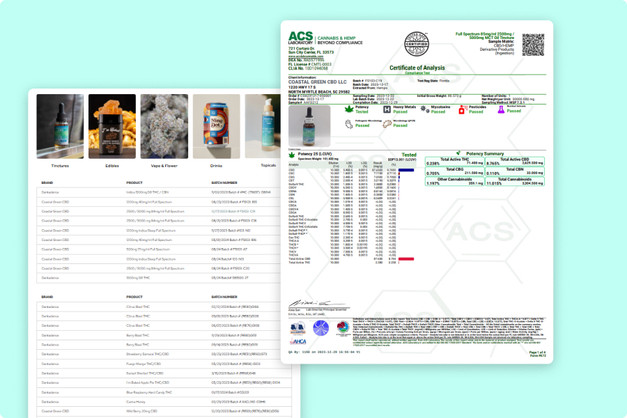Click the first table's Batch Number header
Viewport: 627px width, 418px height.
point(224,183)
